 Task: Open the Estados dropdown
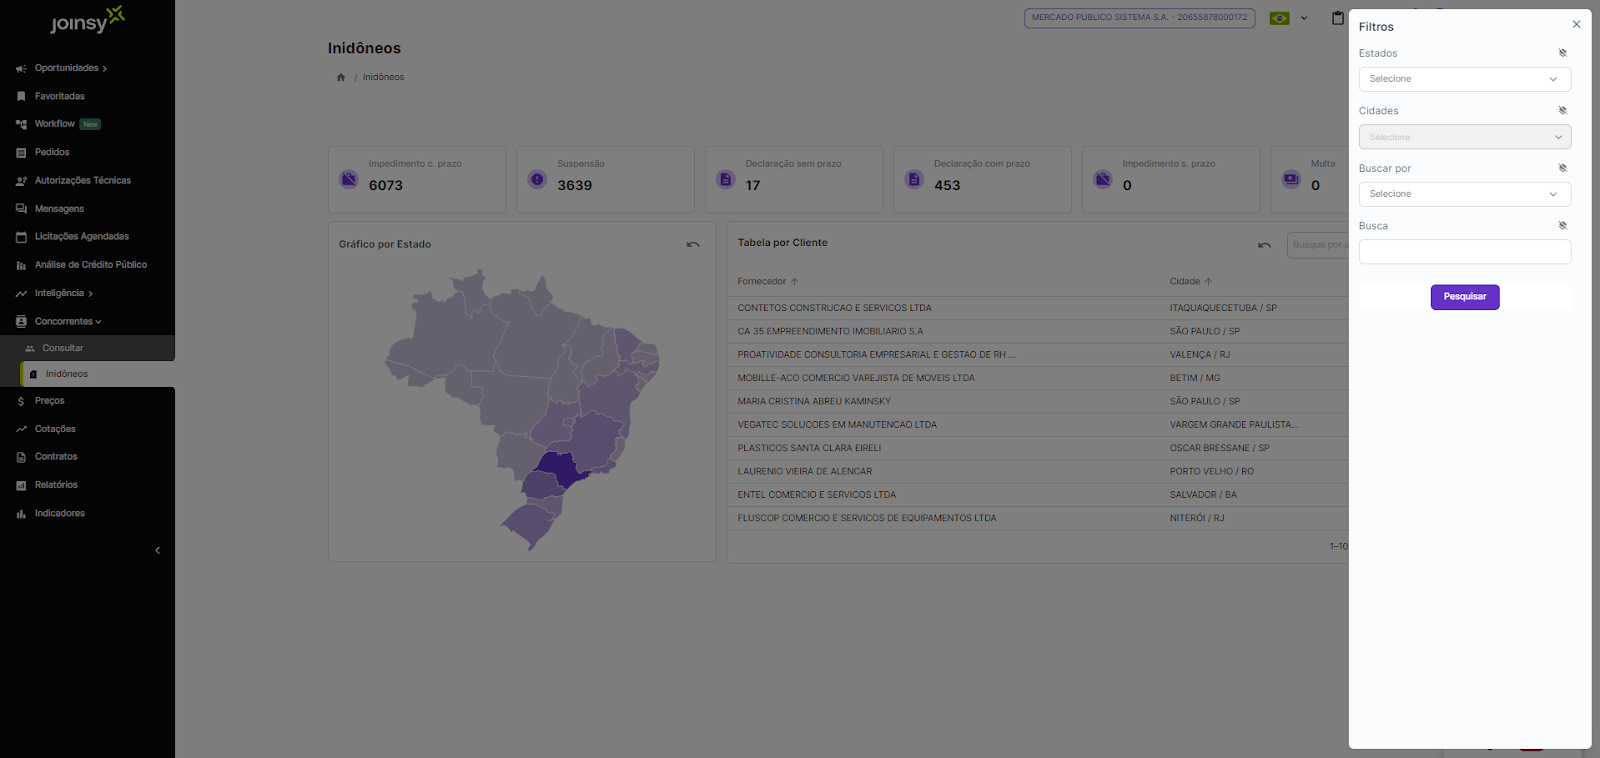[1464, 79]
